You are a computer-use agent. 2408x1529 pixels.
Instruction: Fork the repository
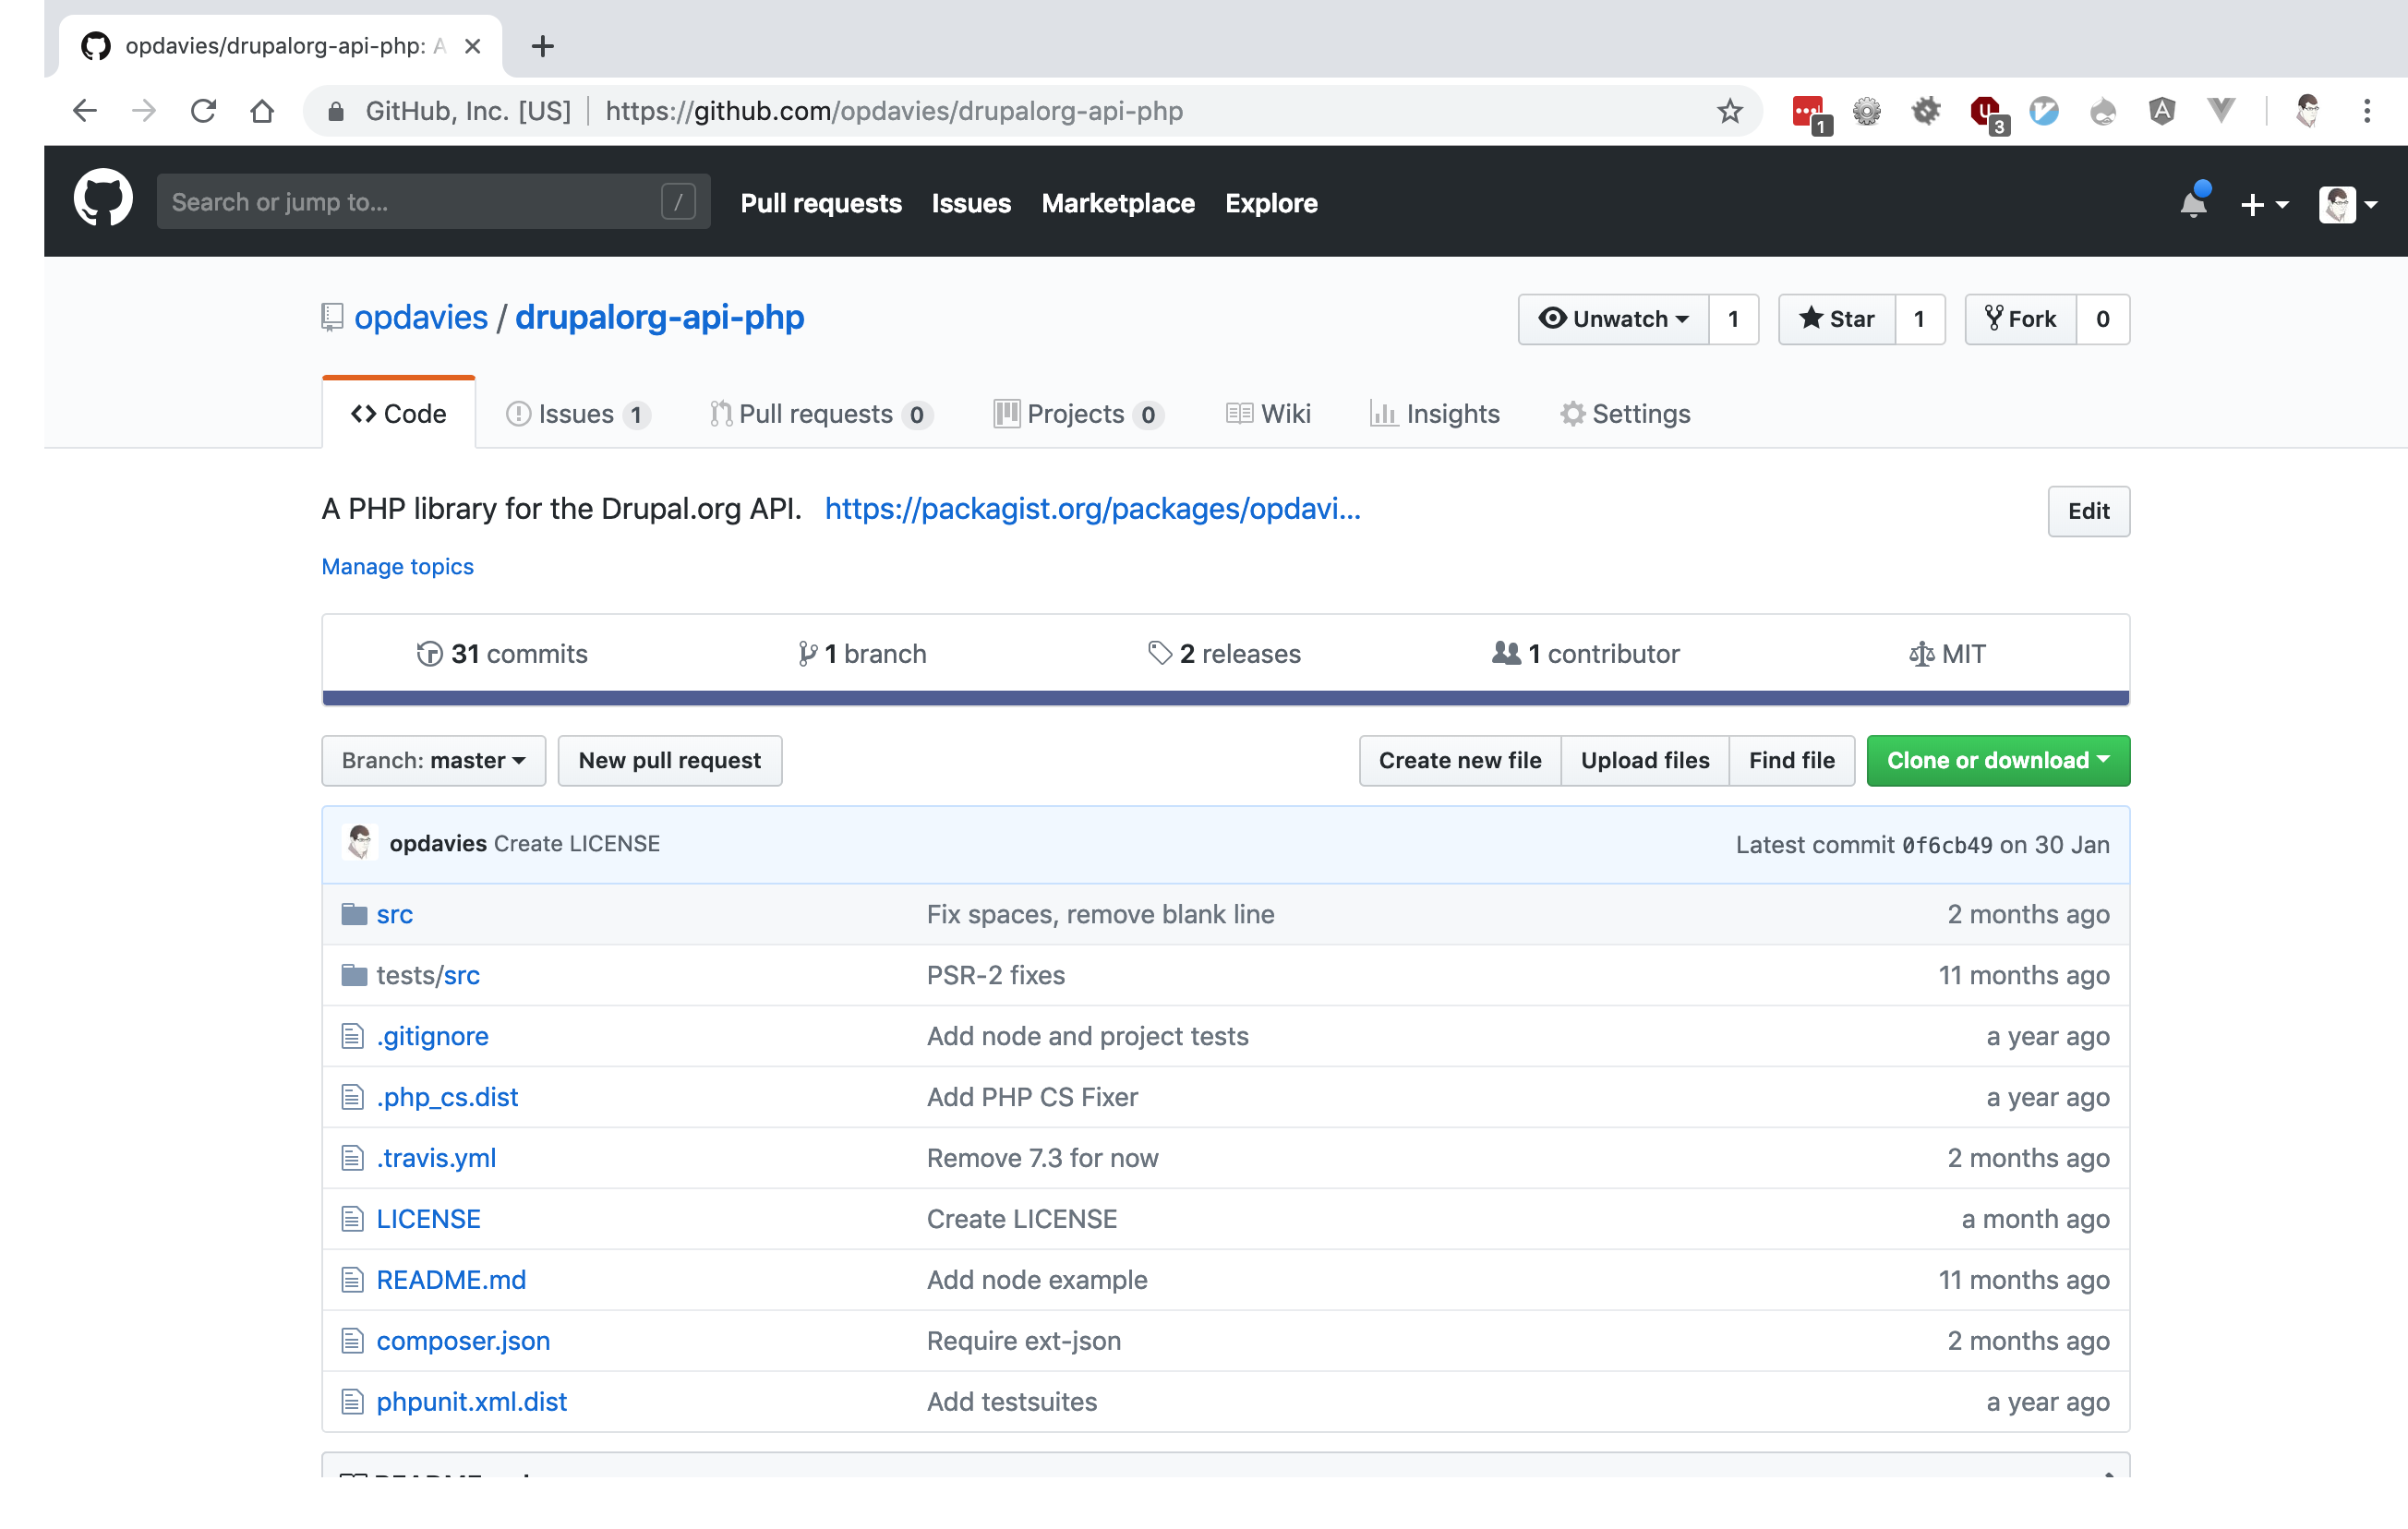tap(2020, 319)
